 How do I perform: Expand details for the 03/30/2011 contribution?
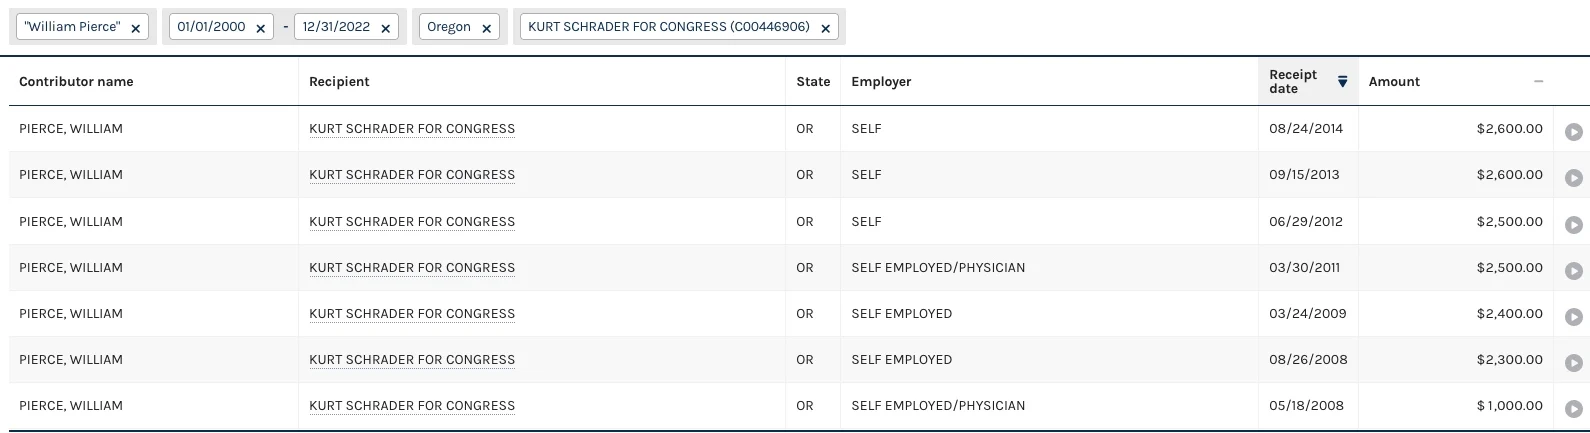(1573, 271)
